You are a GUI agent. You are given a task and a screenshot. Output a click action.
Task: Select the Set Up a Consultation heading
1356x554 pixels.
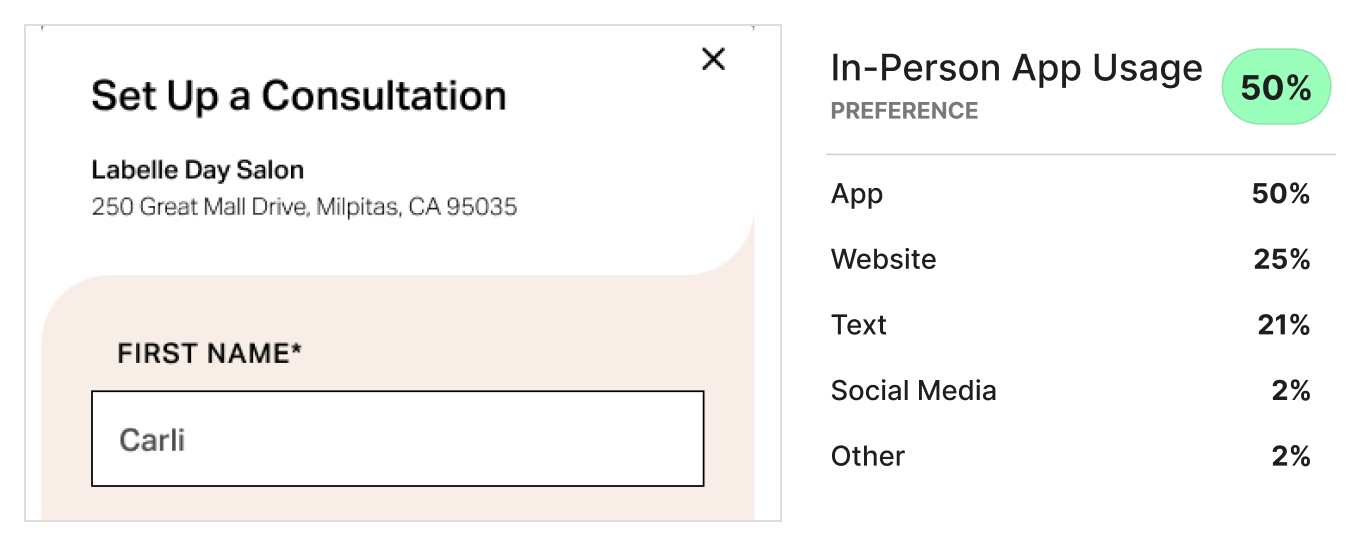tap(298, 96)
